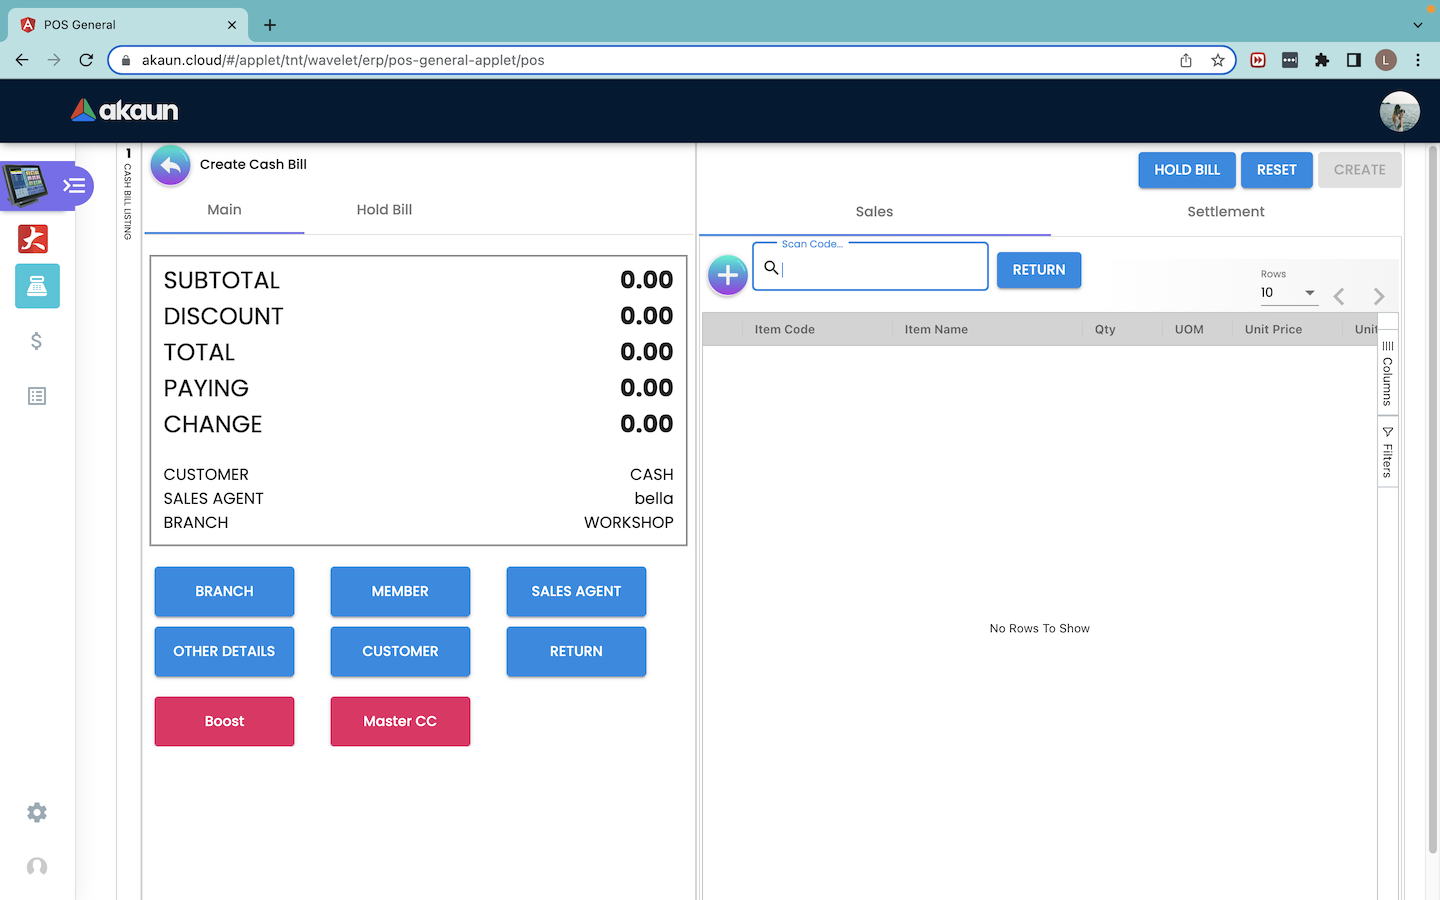Click the WORKSHOP branch value
The height and width of the screenshot is (900, 1440).
(x=629, y=523)
